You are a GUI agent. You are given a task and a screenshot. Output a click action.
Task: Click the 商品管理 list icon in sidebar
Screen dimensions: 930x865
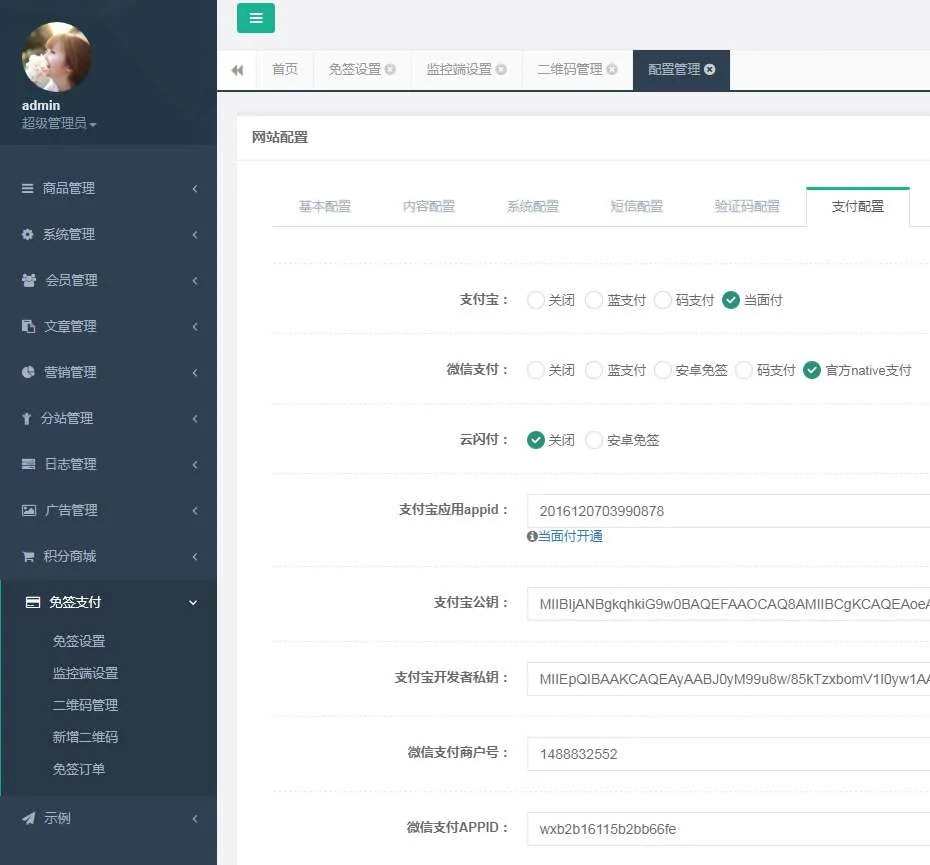(28, 188)
